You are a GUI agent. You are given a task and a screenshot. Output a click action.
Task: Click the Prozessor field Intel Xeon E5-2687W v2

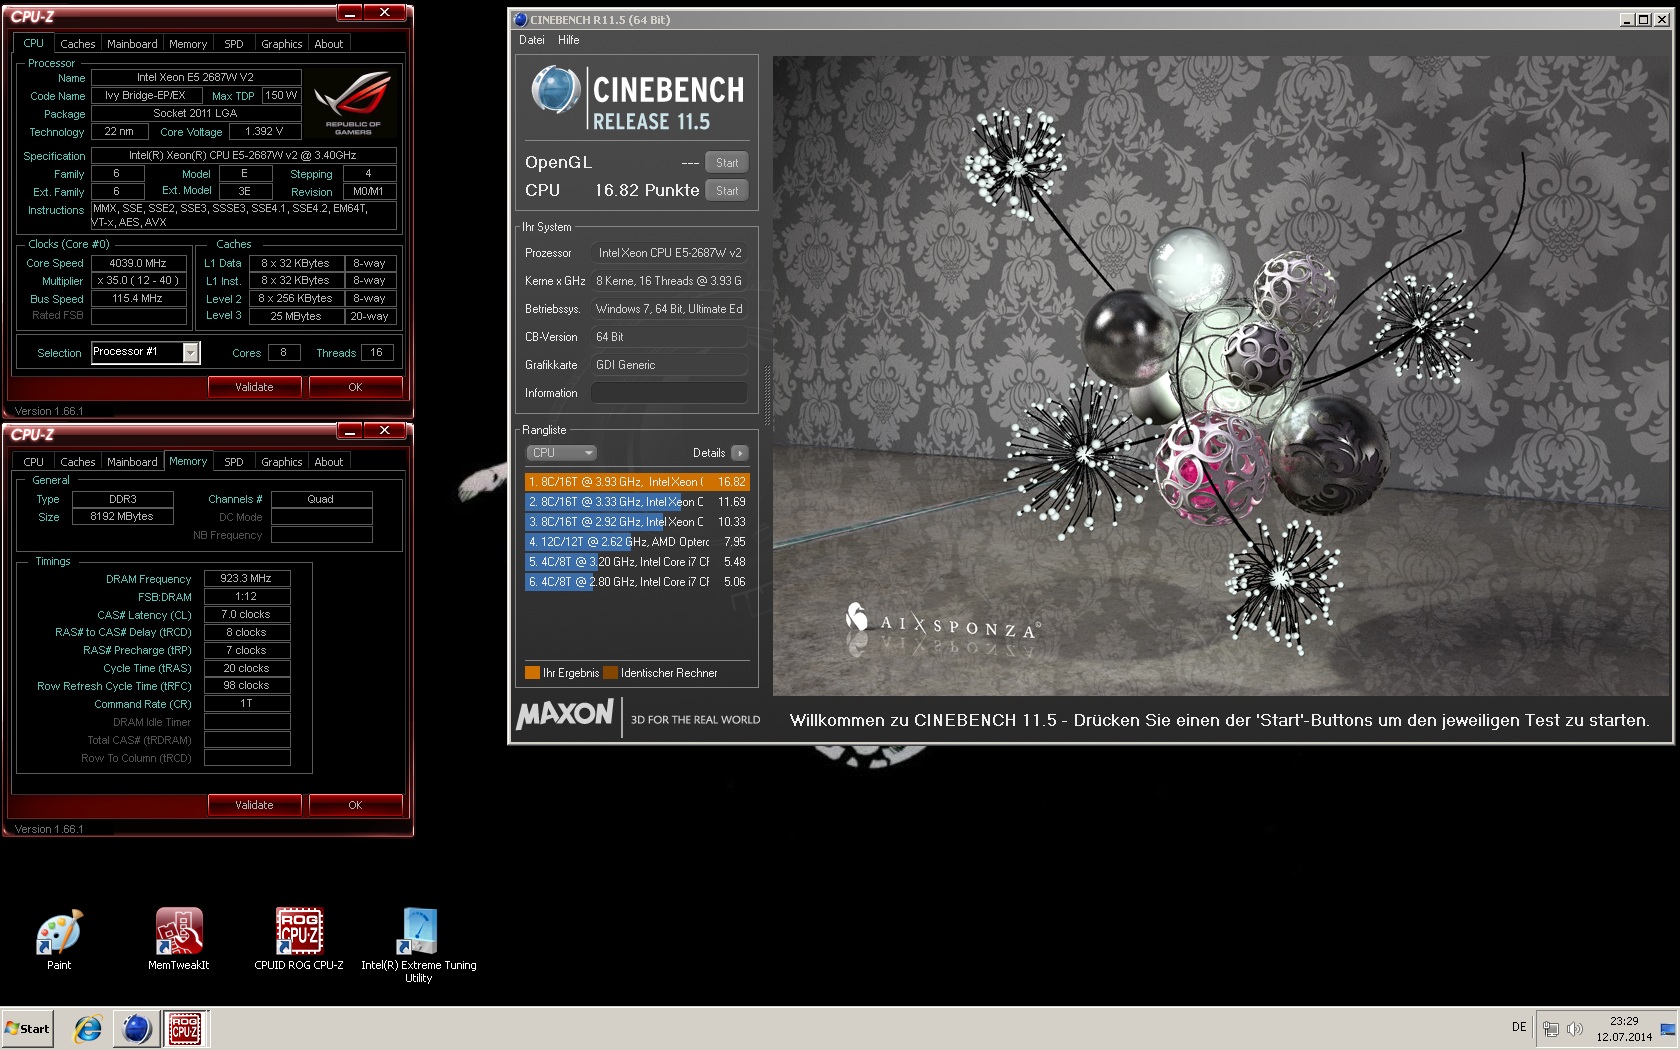pos(669,253)
